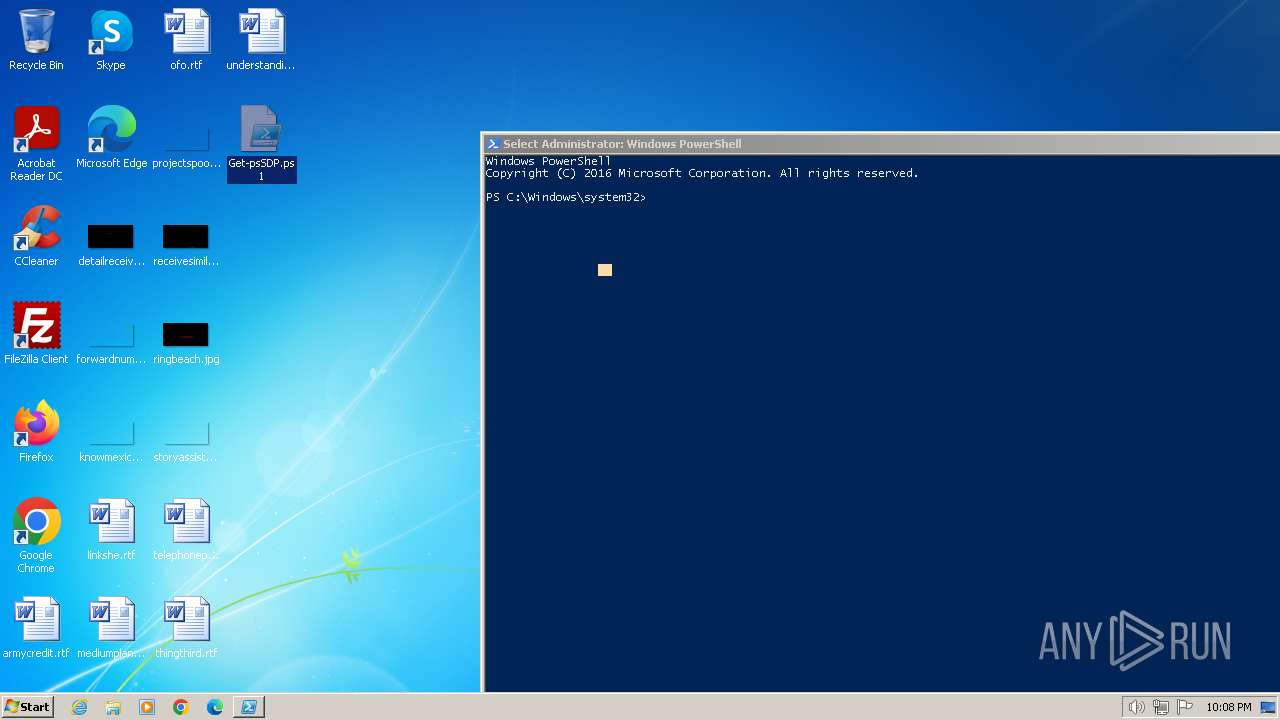
Task: Open Acrobat Reader DC shortcut
Action: (36, 144)
